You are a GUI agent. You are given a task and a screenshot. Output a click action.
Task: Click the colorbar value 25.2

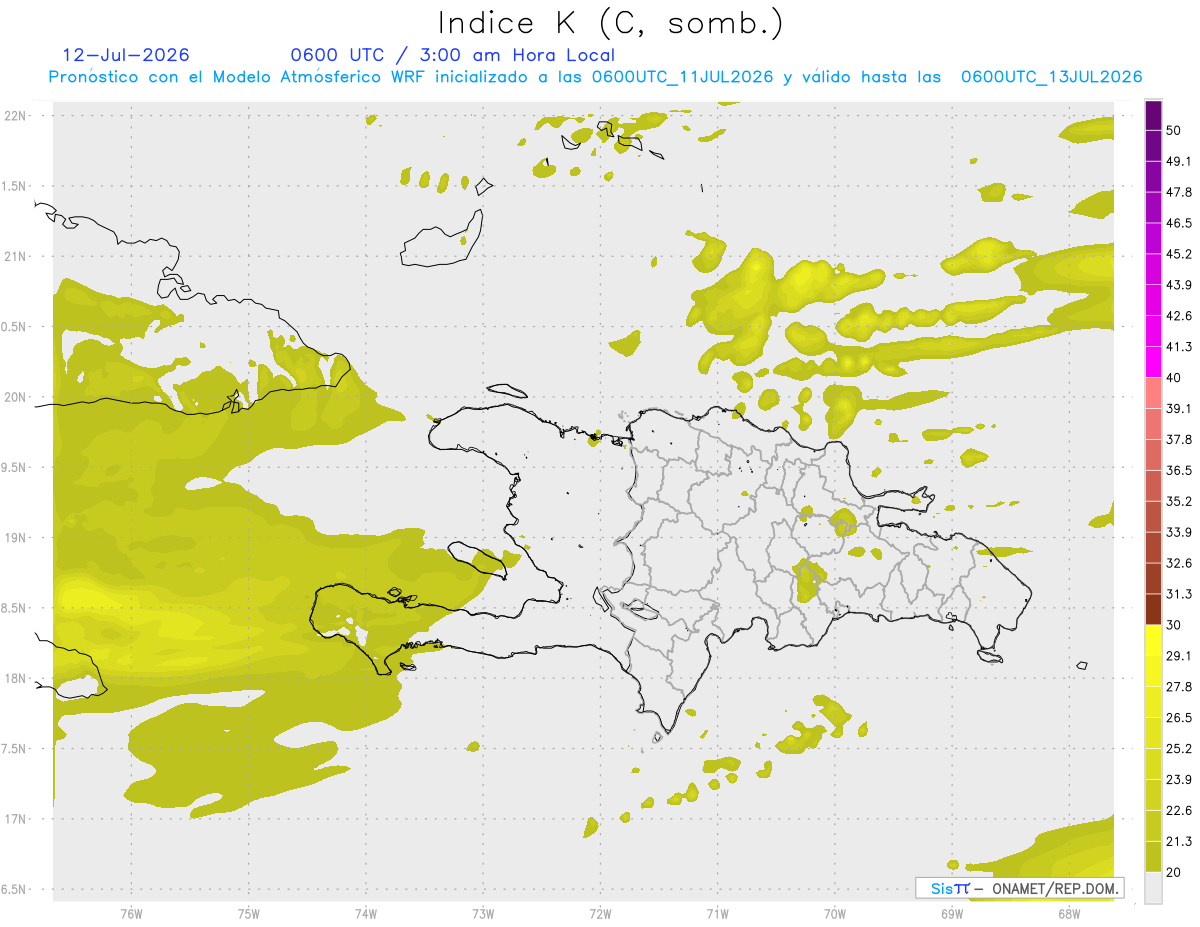[x=1179, y=749]
